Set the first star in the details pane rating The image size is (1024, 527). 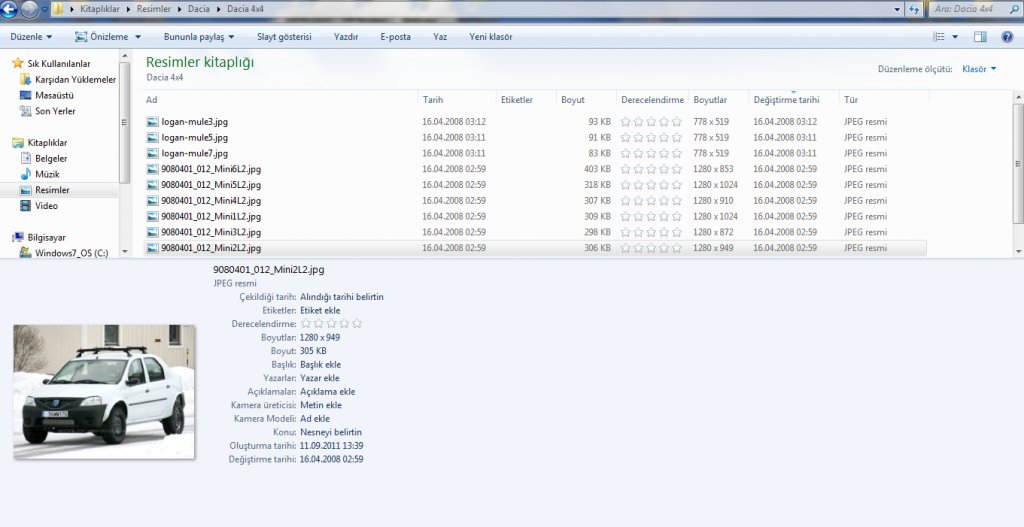[x=306, y=324]
